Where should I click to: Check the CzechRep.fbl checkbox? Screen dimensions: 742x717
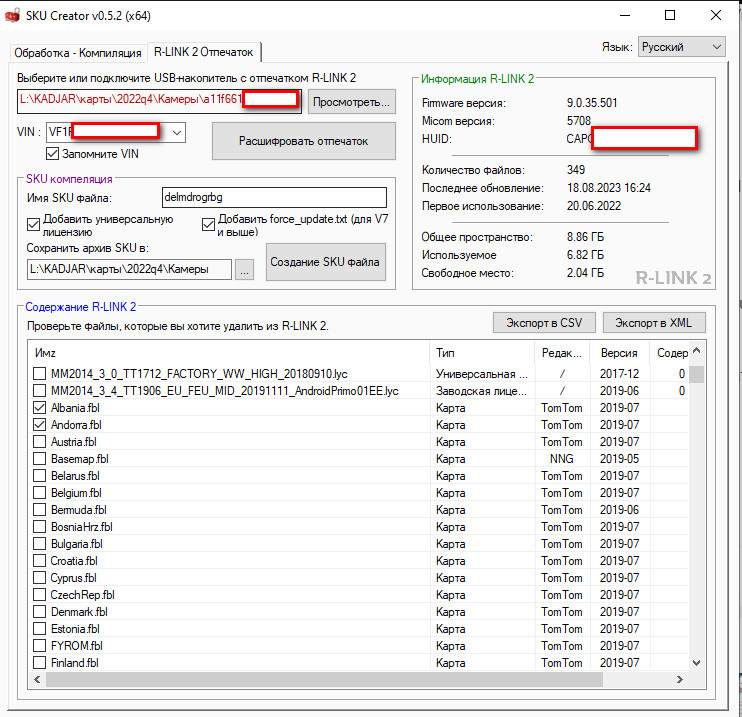point(40,595)
